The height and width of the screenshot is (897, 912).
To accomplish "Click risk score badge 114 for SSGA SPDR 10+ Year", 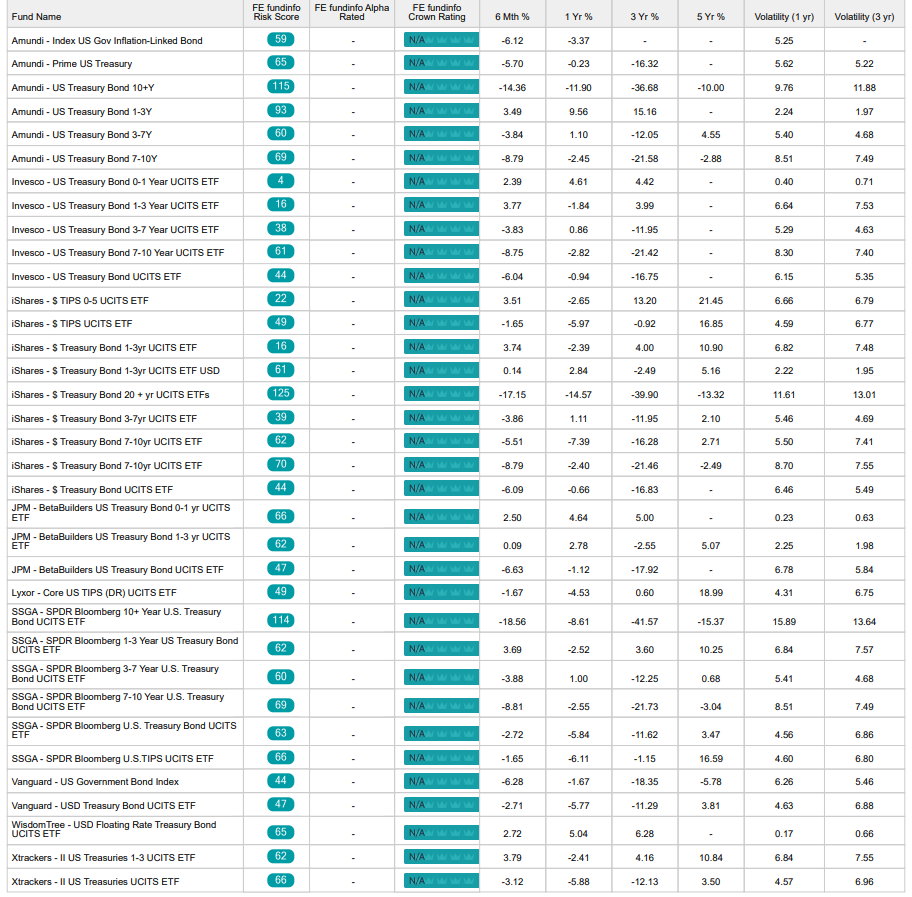I will tap(281, 620).
